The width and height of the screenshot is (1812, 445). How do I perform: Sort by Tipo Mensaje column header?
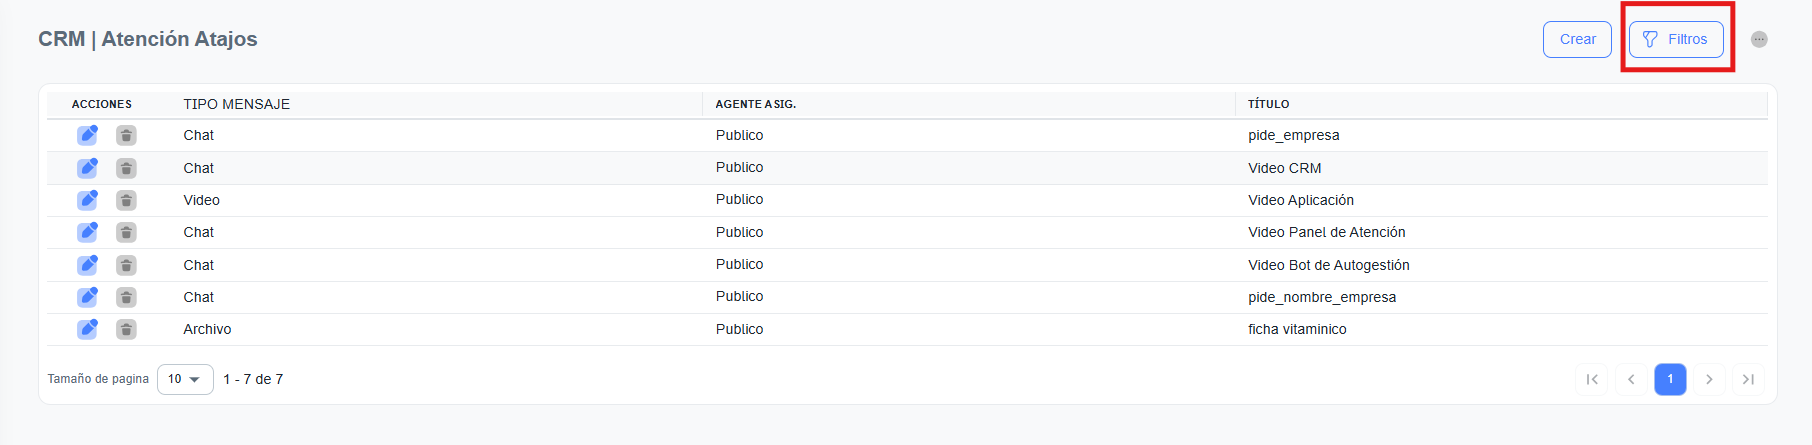coord(237,104)
